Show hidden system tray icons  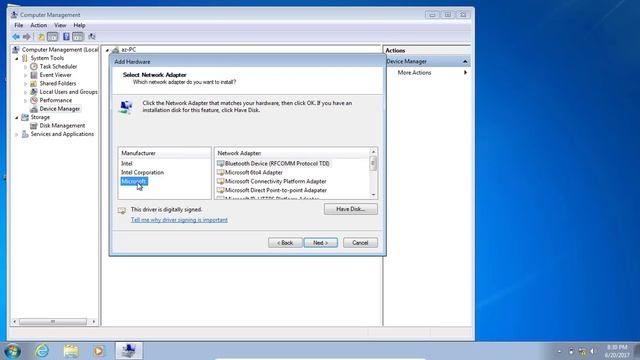click(559, 351)
